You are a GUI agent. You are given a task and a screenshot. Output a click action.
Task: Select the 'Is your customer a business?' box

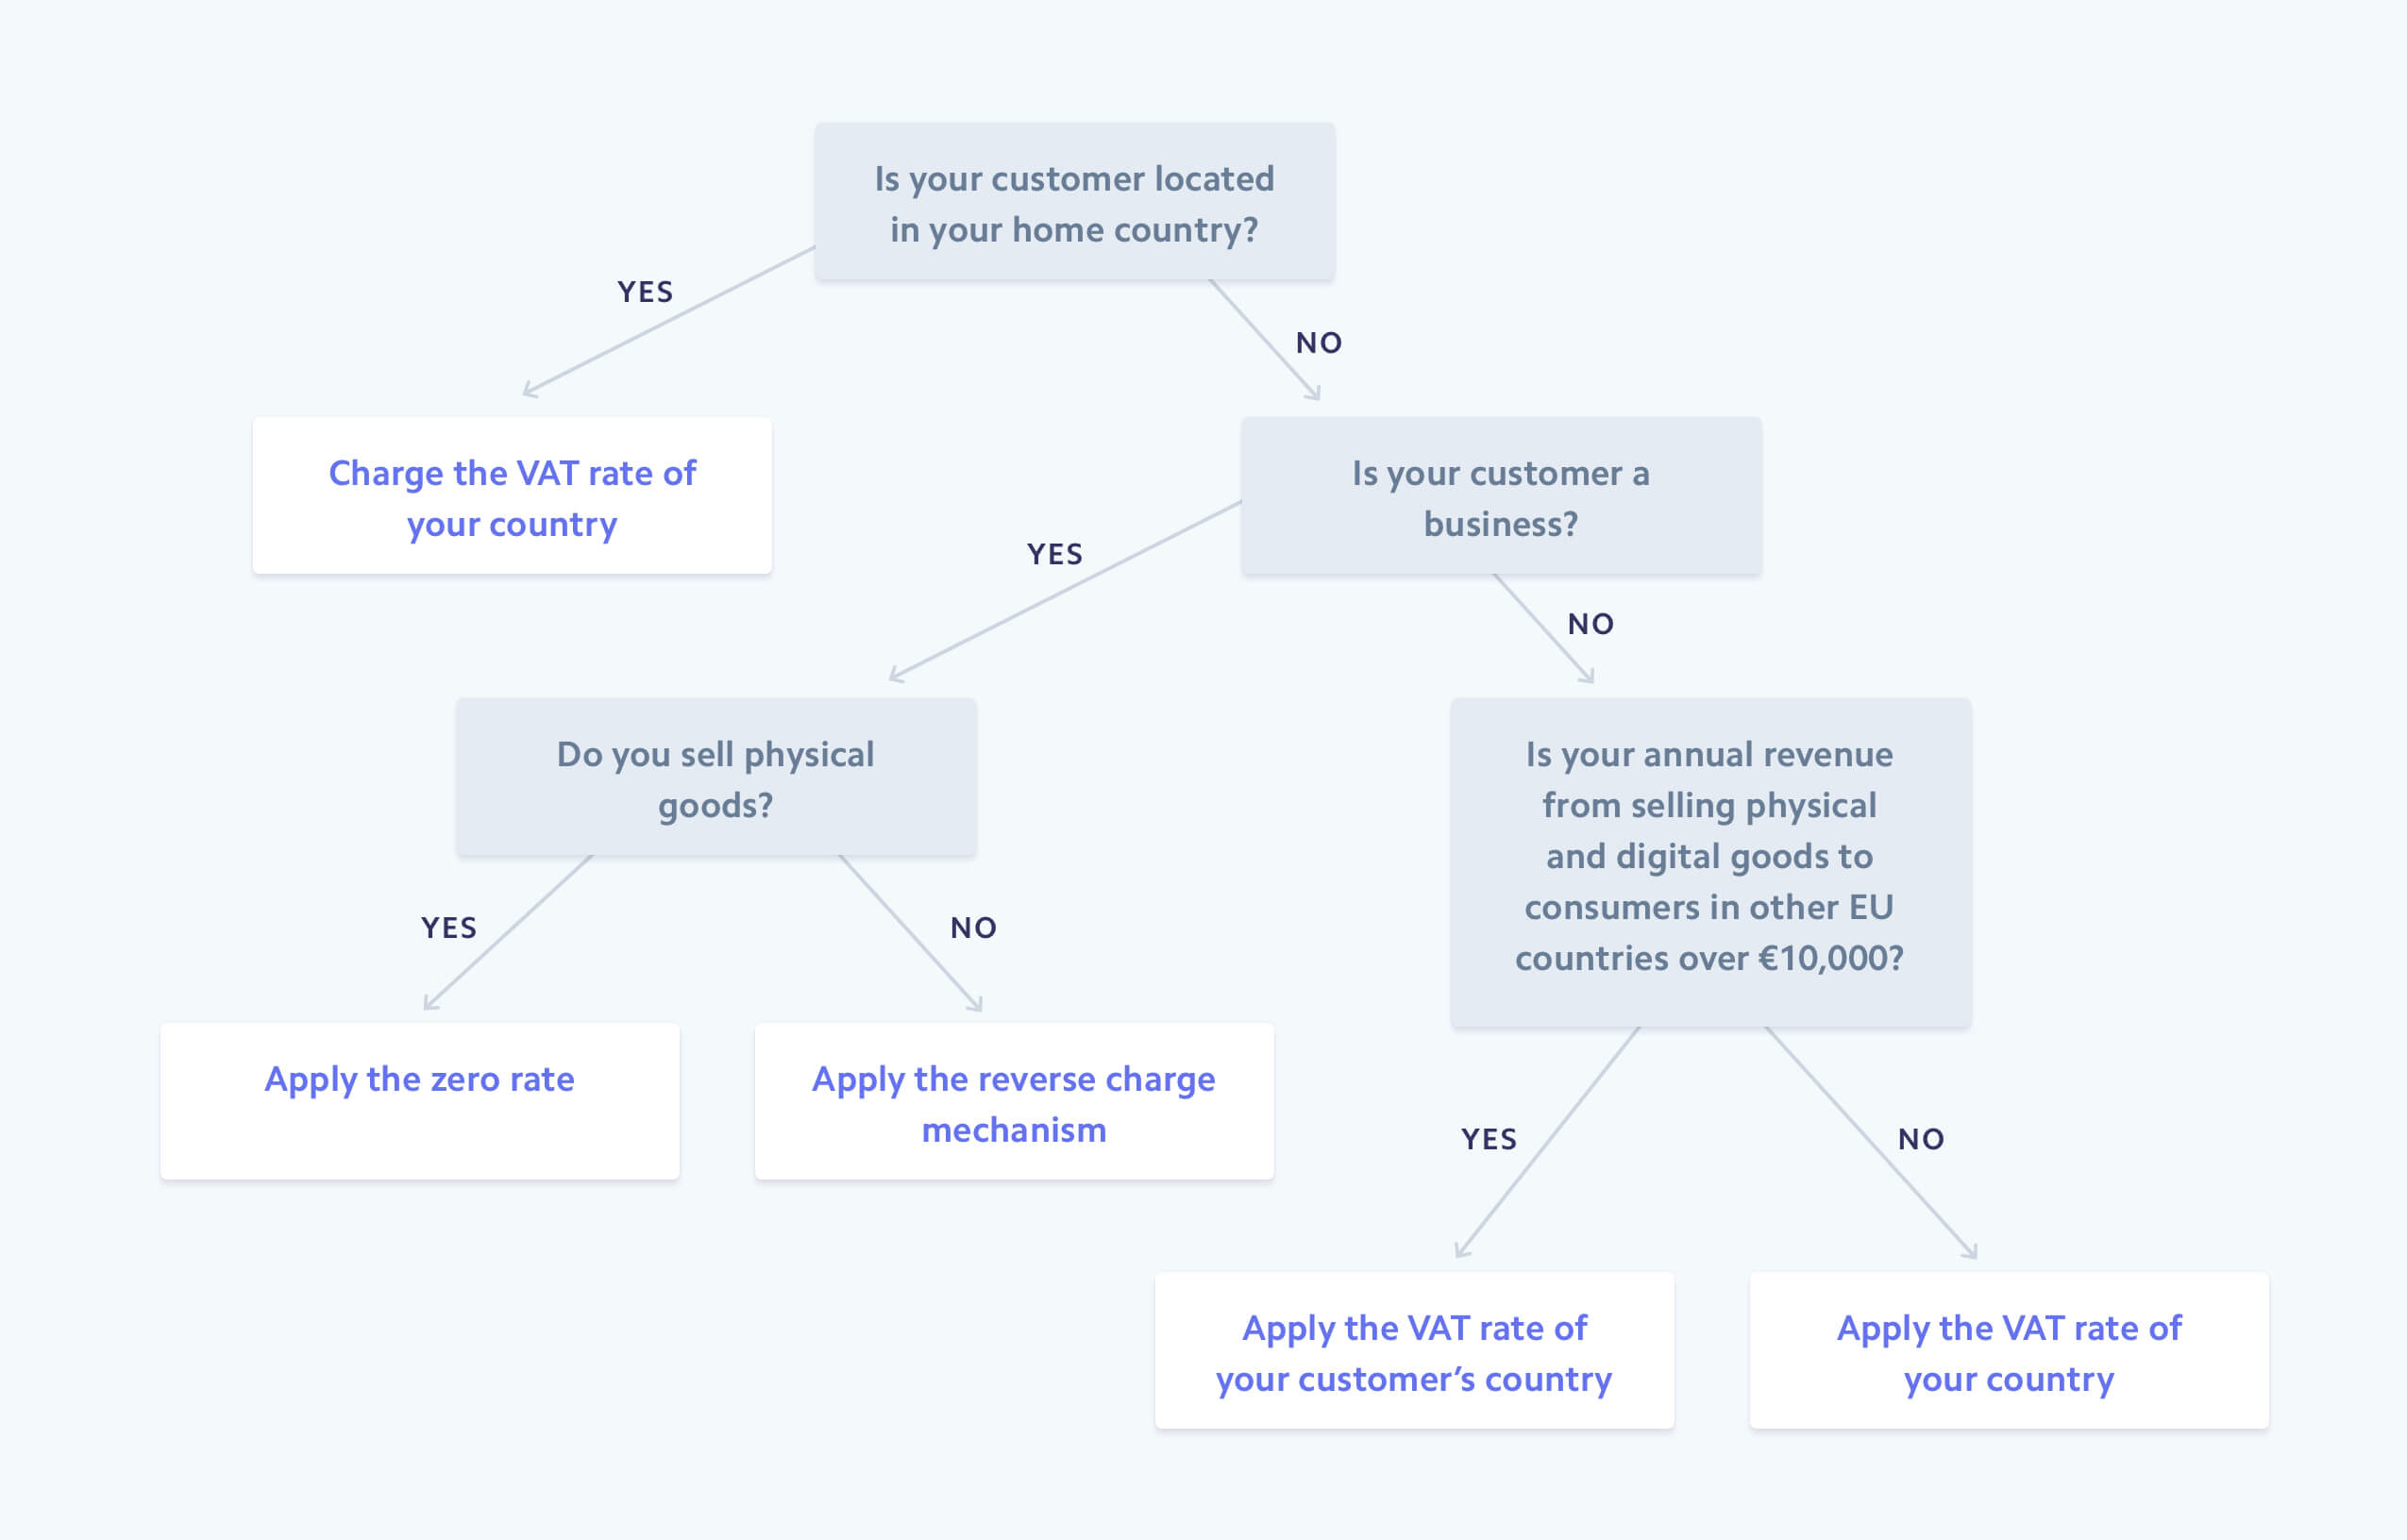click(1500, 497)
